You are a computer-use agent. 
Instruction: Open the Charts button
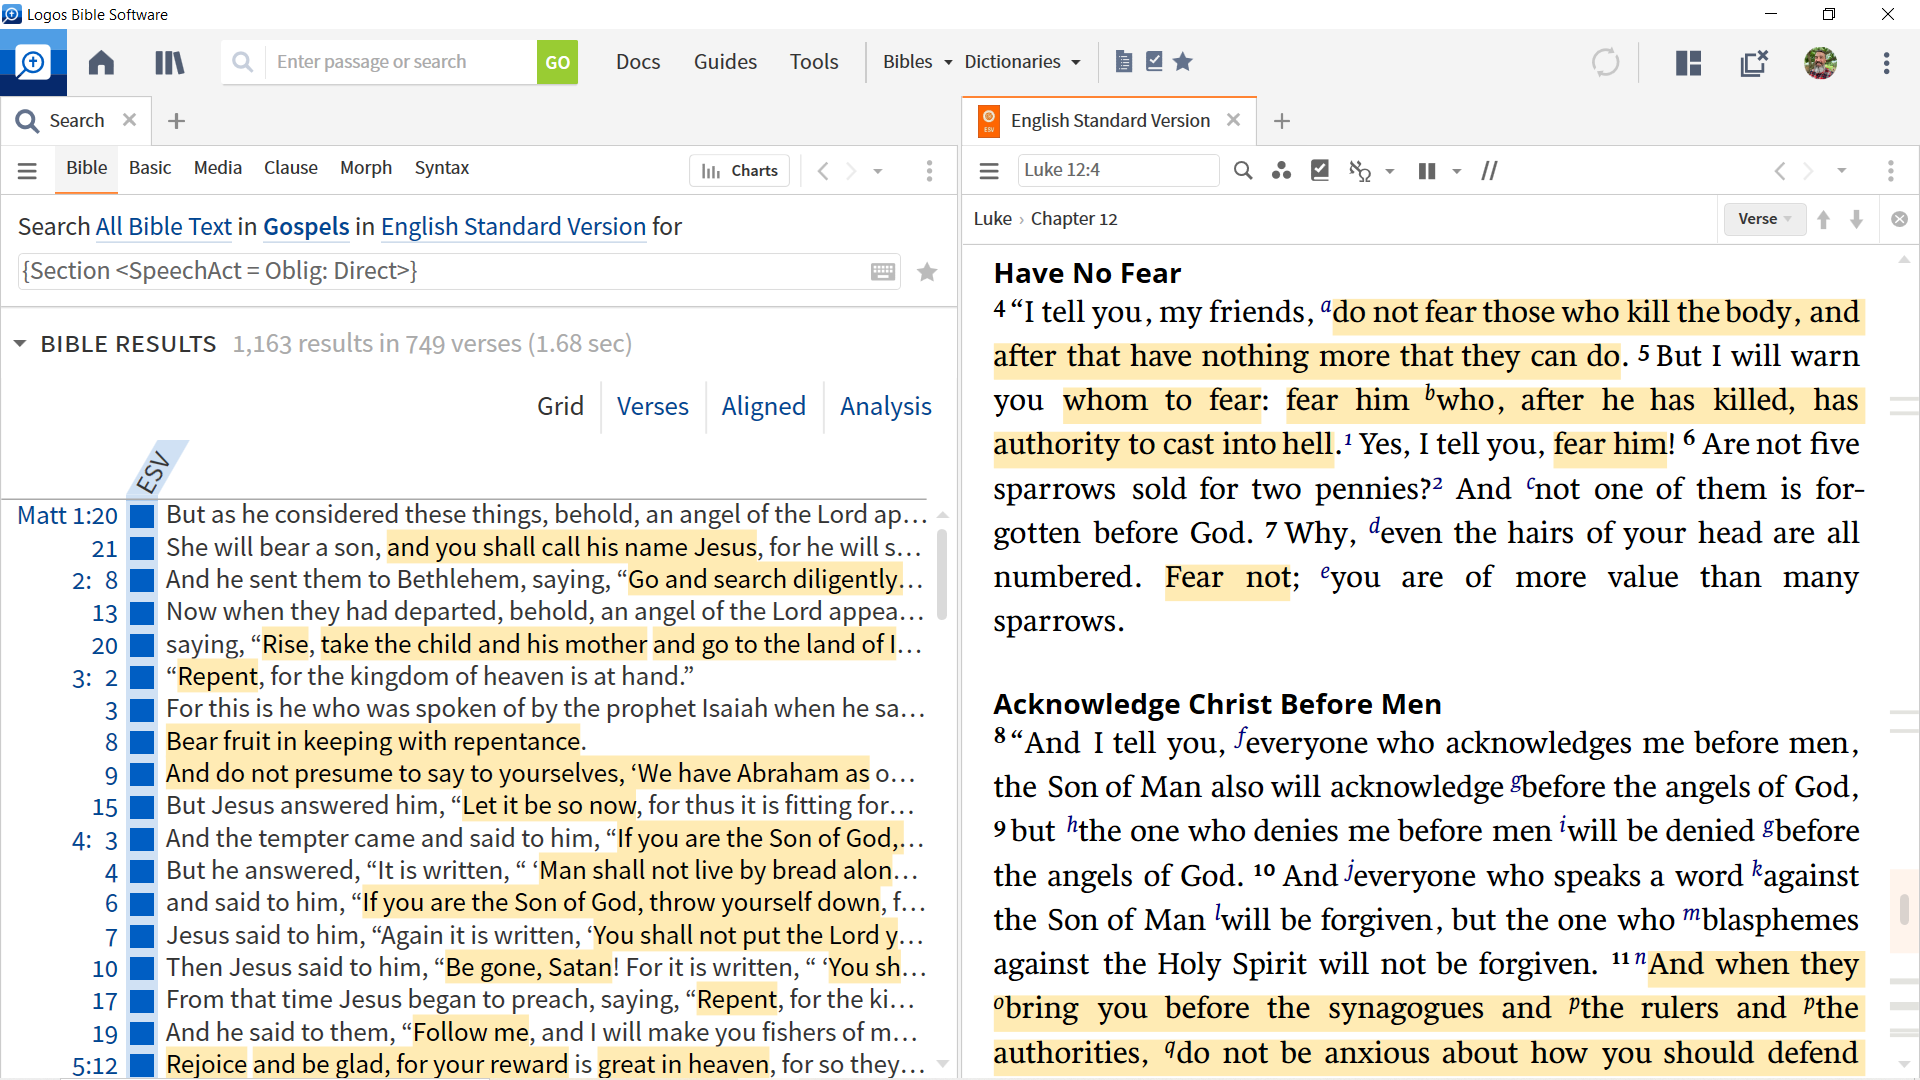coord(740,171)
